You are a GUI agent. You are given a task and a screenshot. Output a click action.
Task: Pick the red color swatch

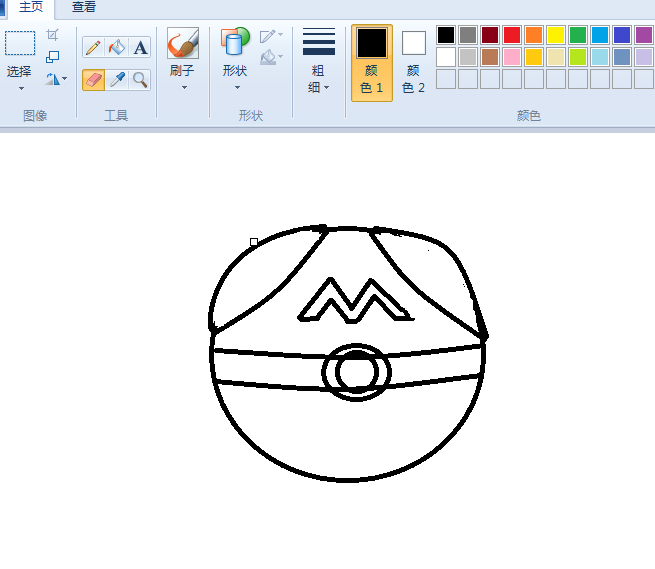click(x=512, y=35)
